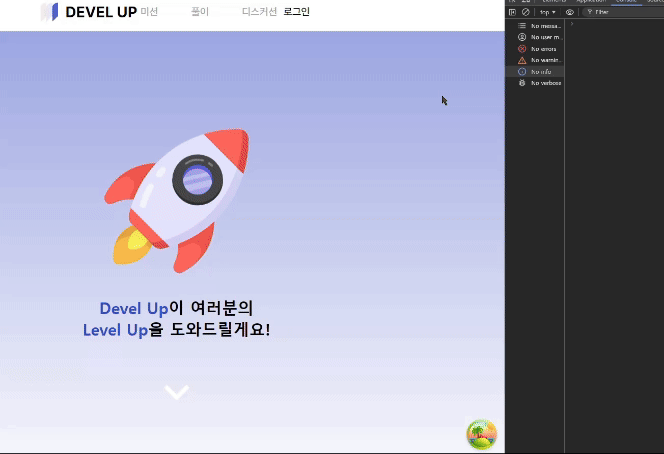Click the rocket illustration
Screen dimensions: 664x454
coord(177,200)
